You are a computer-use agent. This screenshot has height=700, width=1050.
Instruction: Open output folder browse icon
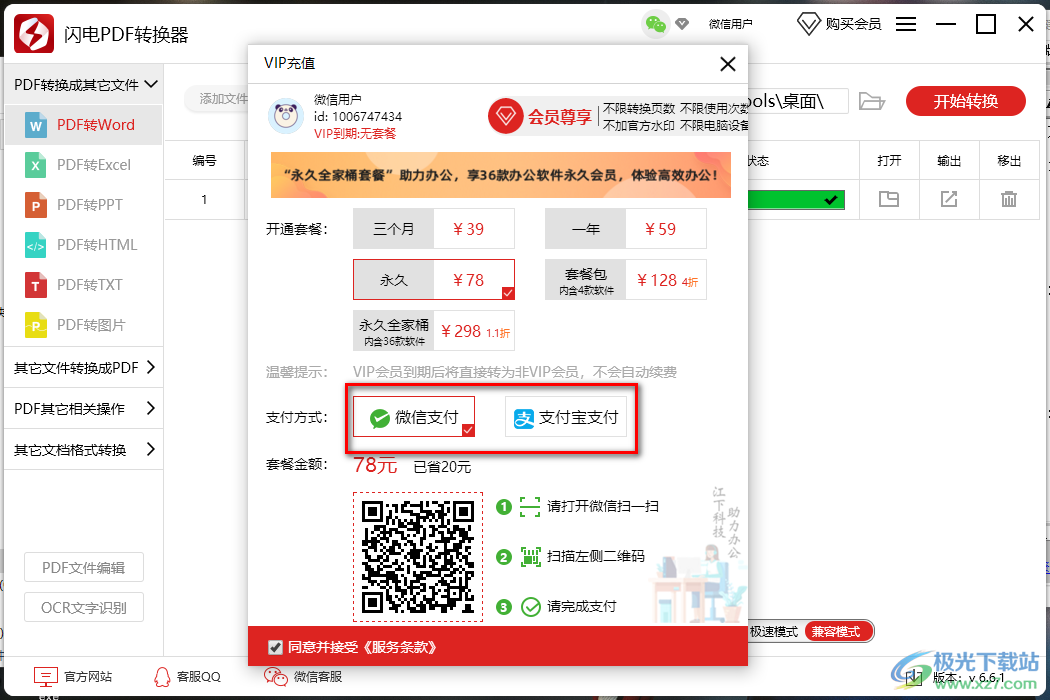pos(872,101)
